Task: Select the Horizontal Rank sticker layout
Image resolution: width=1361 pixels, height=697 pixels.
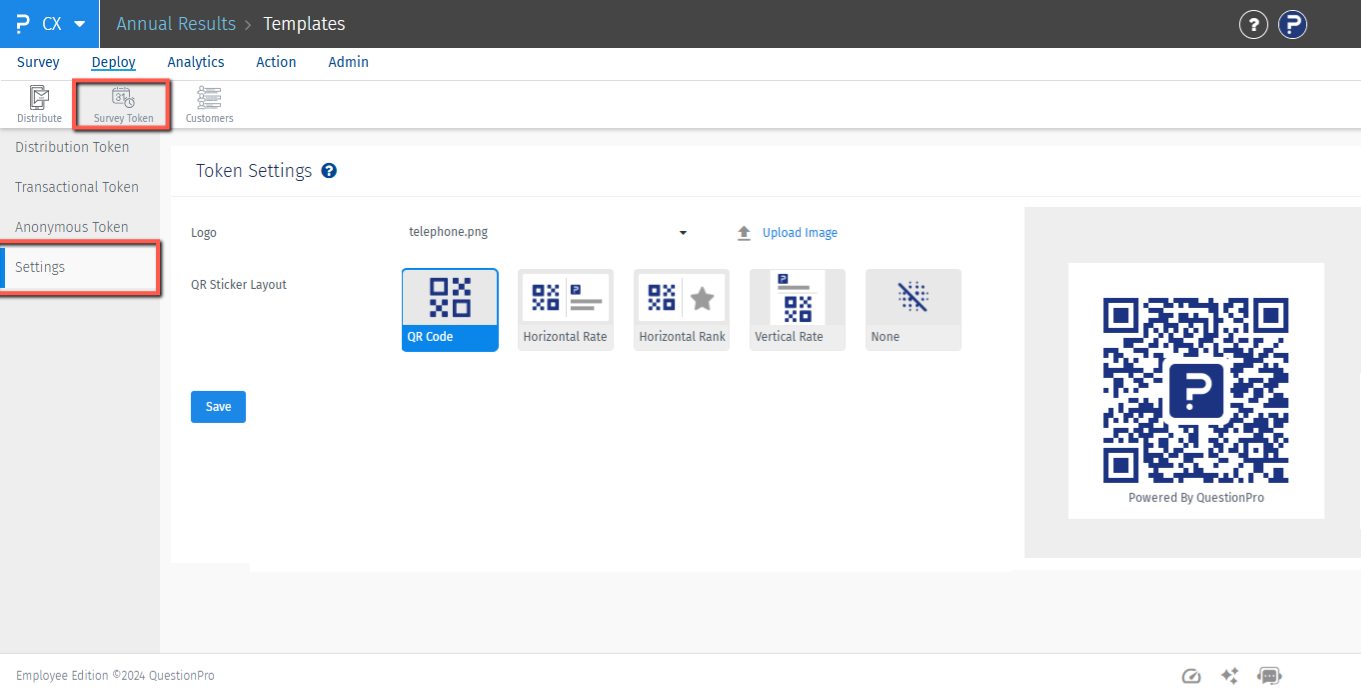Action: coord(682,310)
